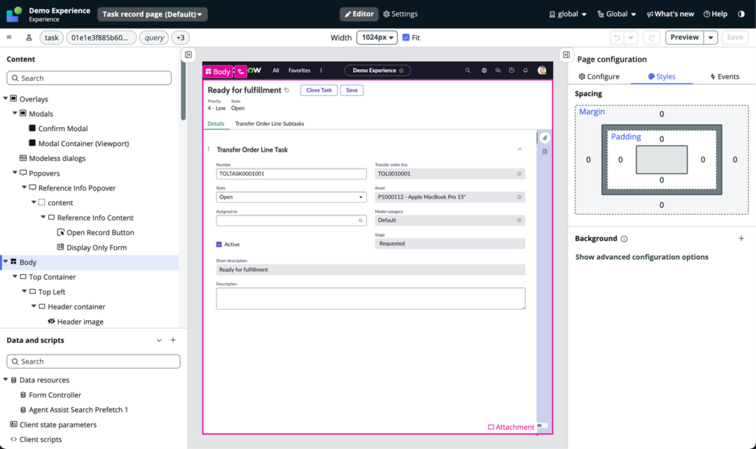
Task: Click the undo arrow icon
Action: pyautogui.click(x=617, y=38)
